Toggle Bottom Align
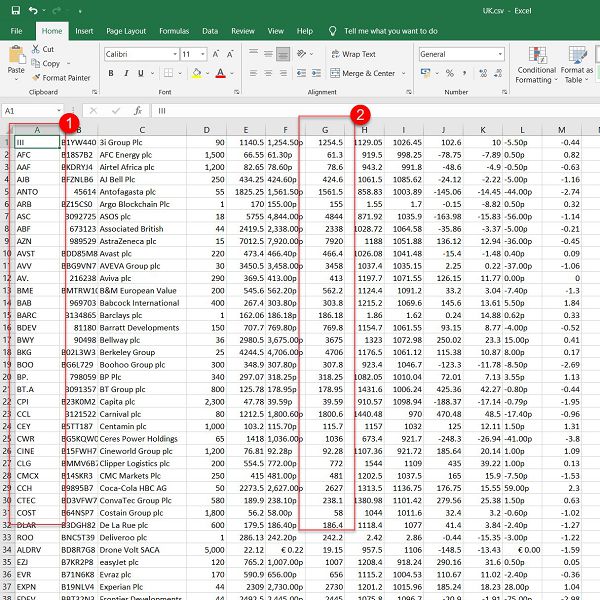 tap(283, 54)
